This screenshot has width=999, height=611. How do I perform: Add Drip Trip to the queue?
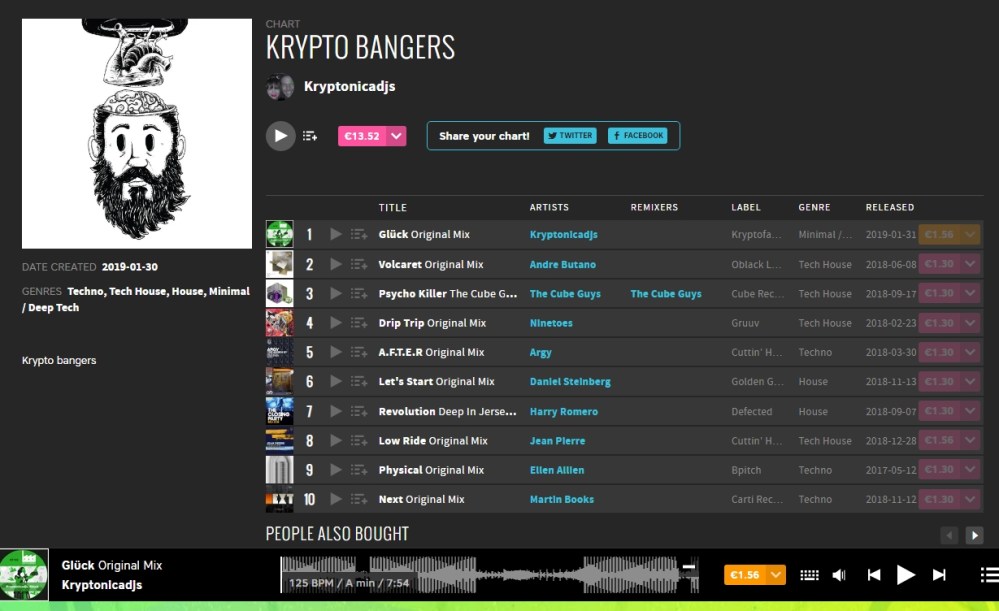(359, 323)
